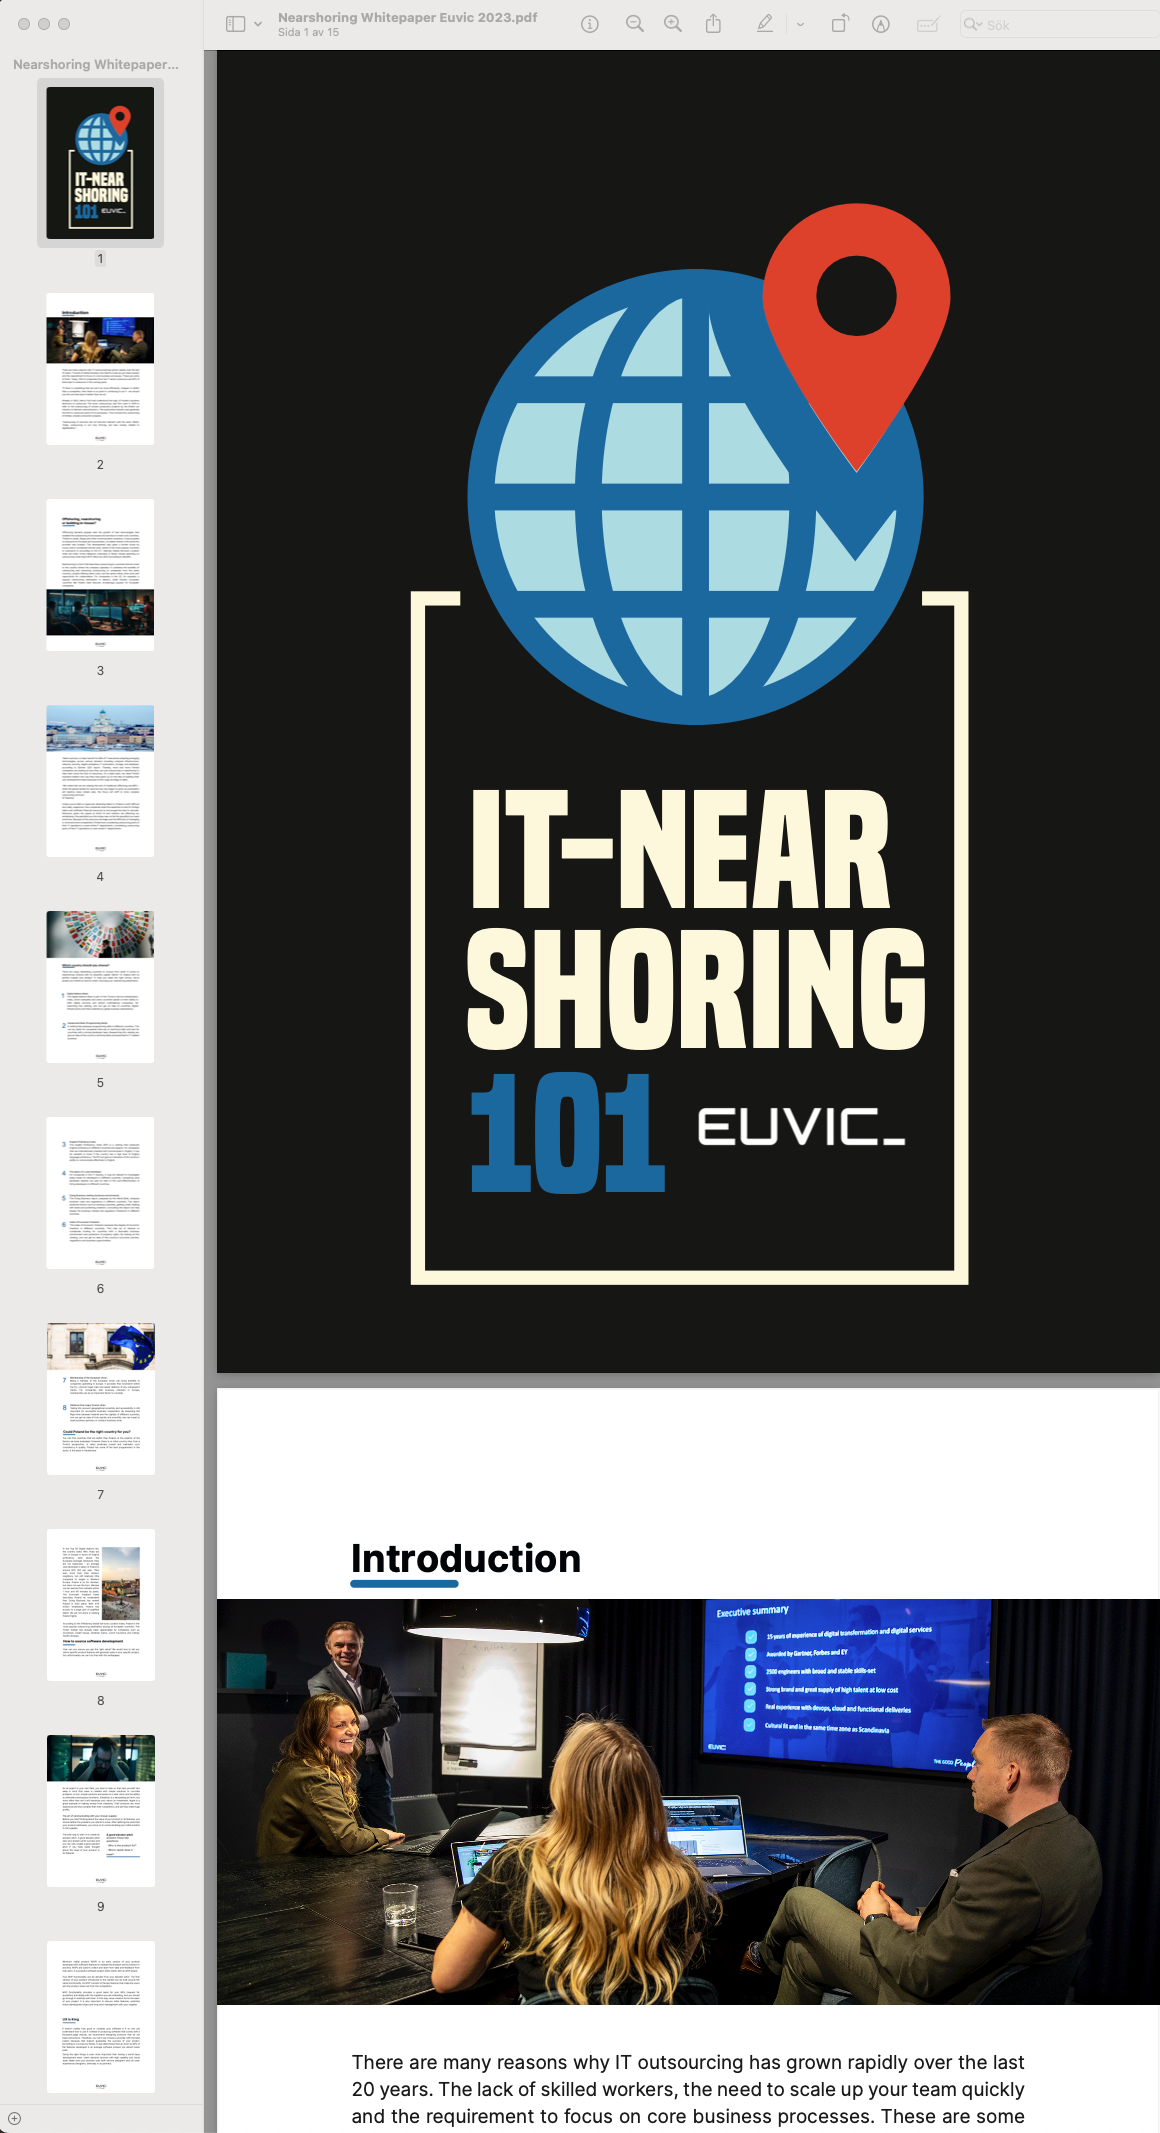Click the add page plus icon in sidebar
This screenshot has width=1160, height=2133.
pyautogui.click(x=14, y=2118)
